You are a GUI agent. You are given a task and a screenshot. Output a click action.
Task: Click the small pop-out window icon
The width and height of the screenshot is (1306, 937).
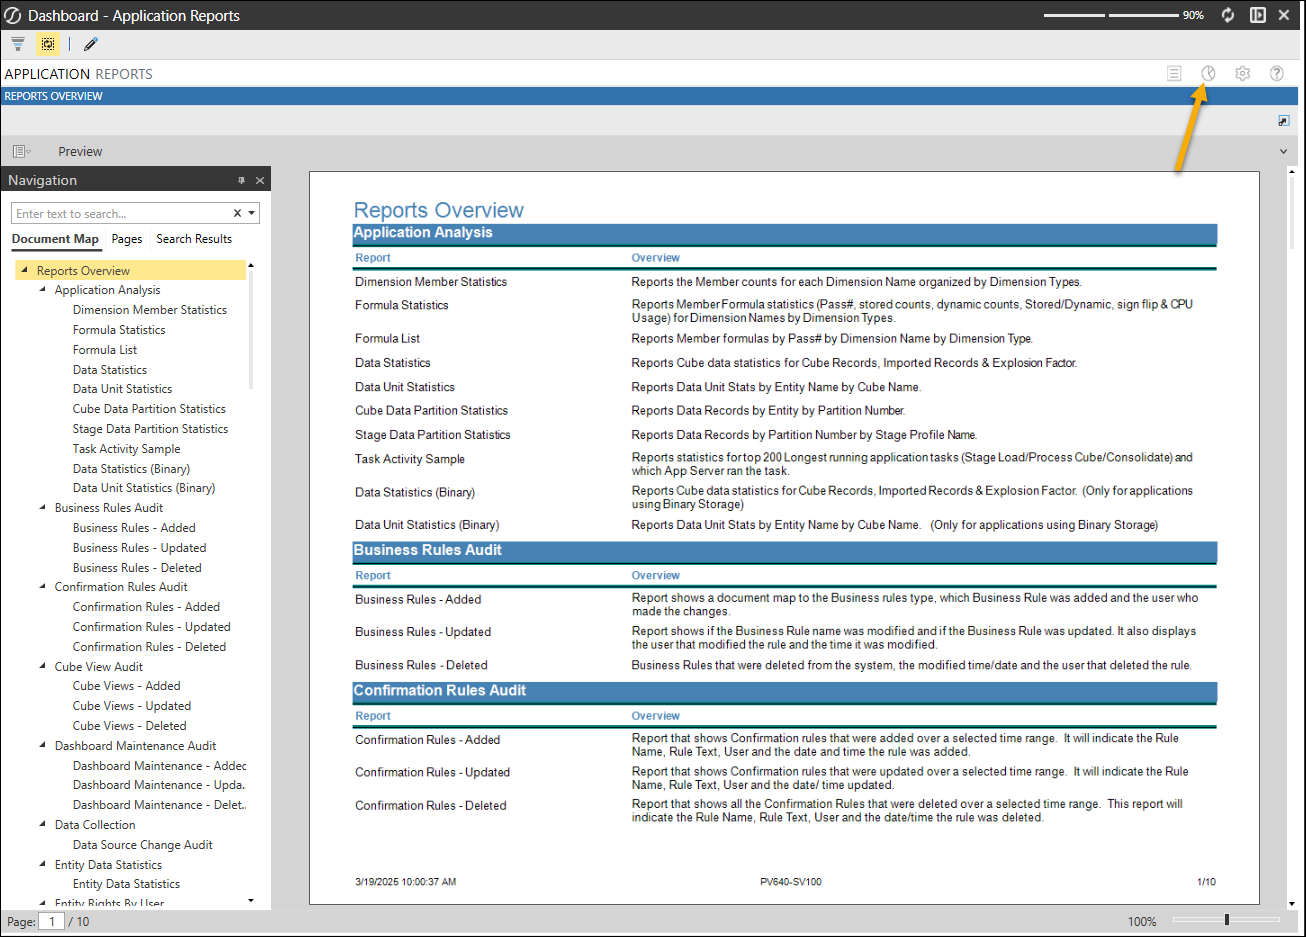click(x=1284, y=121)
